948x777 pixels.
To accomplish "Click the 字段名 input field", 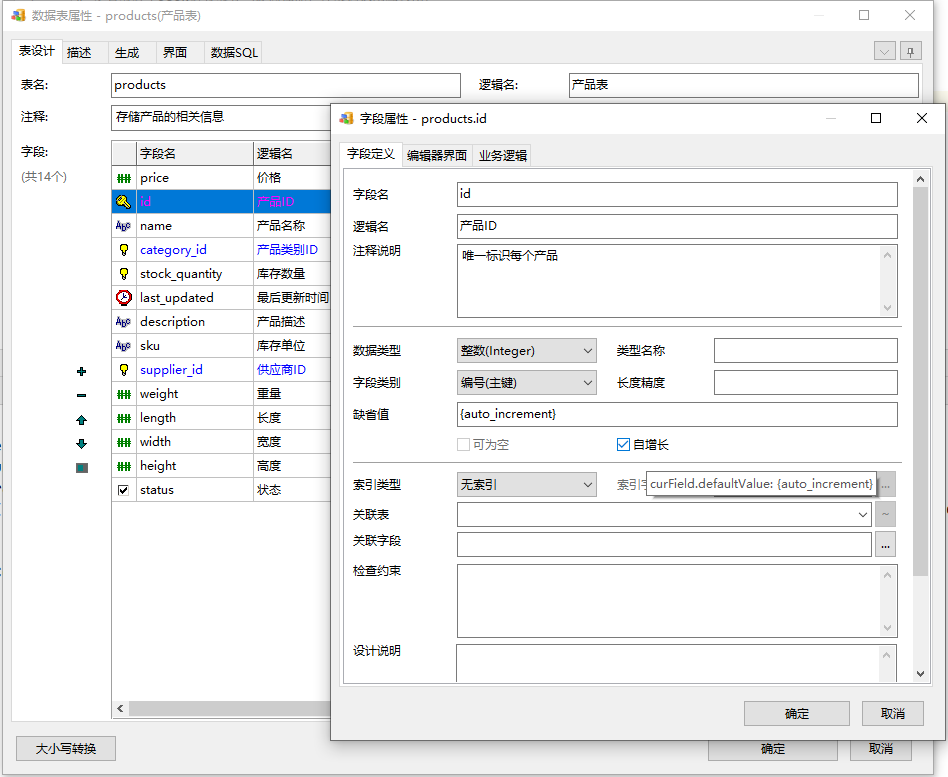I will pos(677,194).
